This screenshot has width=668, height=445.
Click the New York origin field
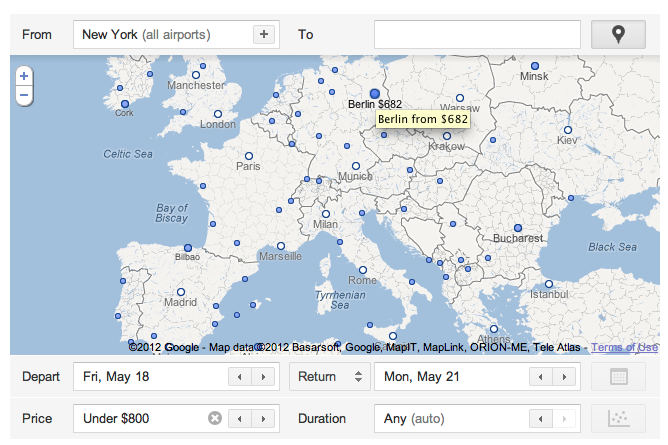click(x=160, y=34)
